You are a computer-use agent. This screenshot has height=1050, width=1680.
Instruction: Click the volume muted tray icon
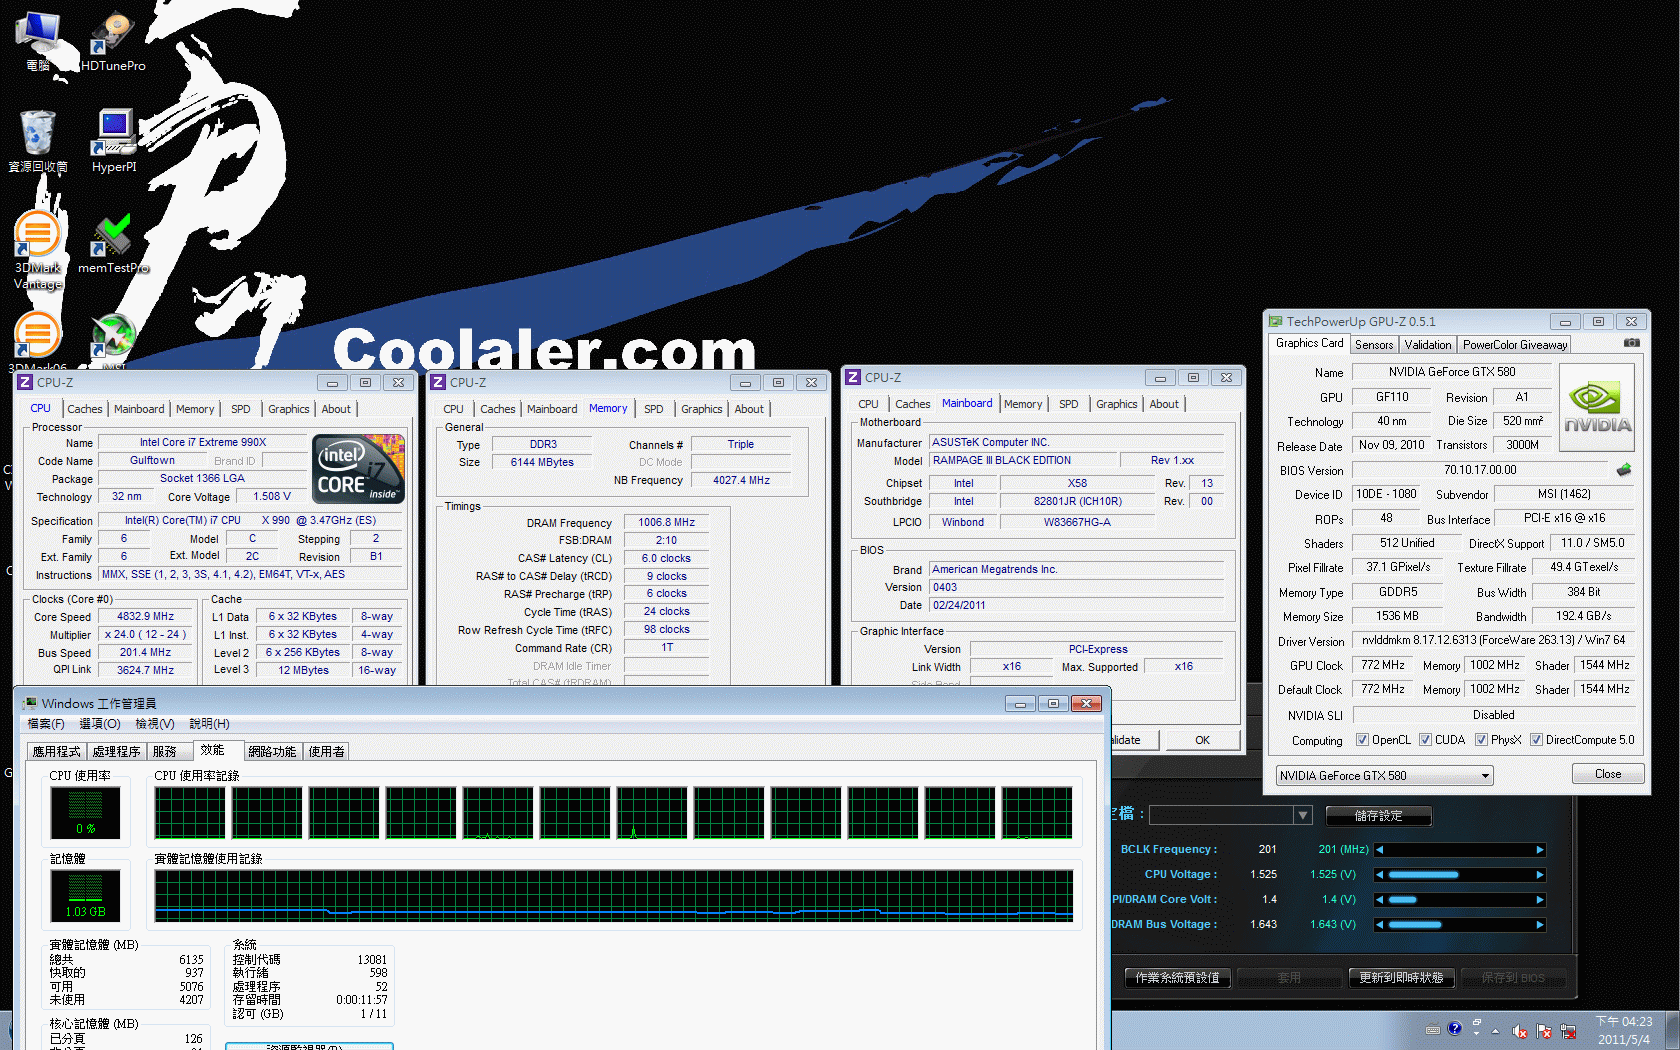click(1520, 1031)
